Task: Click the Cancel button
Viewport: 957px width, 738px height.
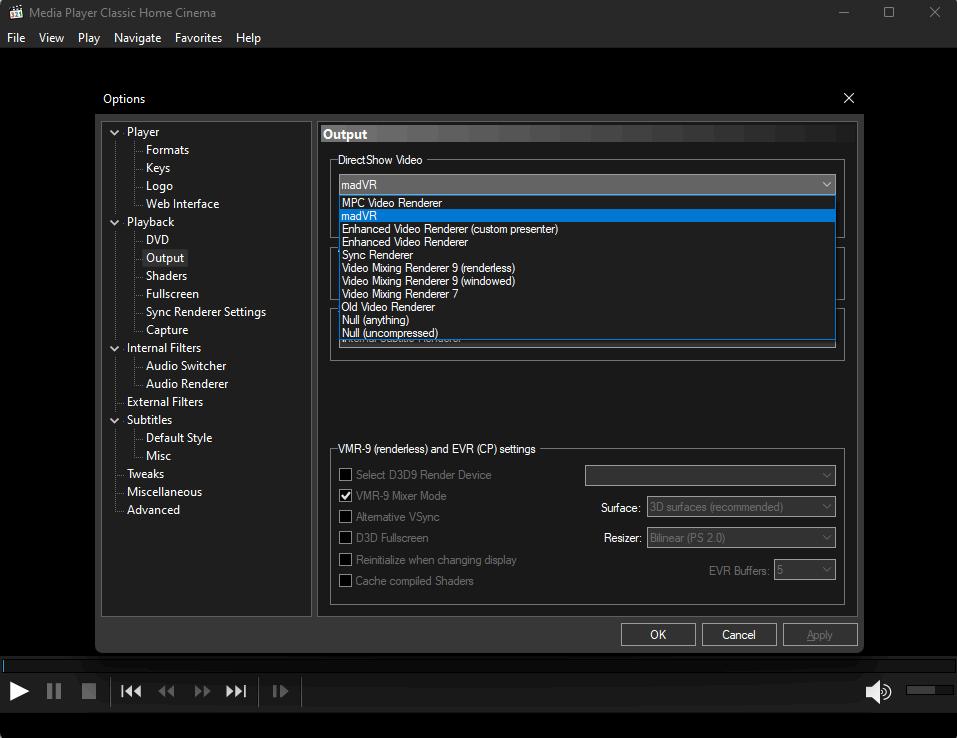Action: click(x=738, y=635)
